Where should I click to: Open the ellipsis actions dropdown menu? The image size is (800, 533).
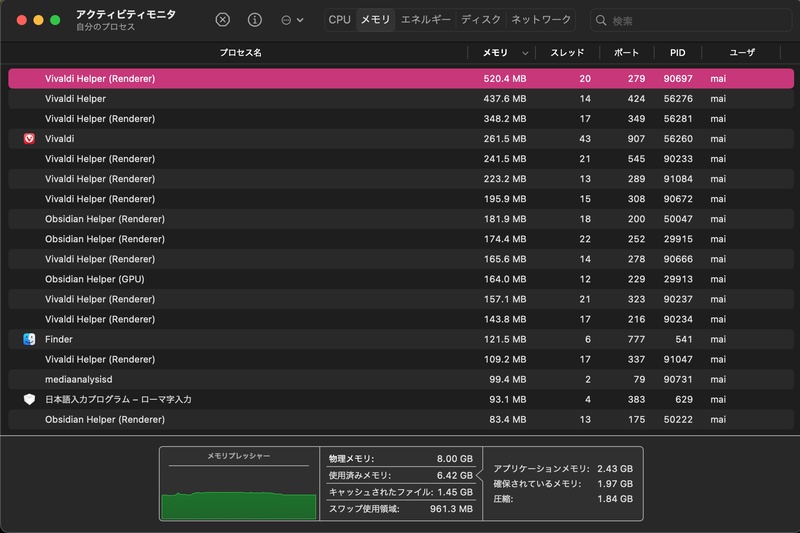click(x=292, y=20)
